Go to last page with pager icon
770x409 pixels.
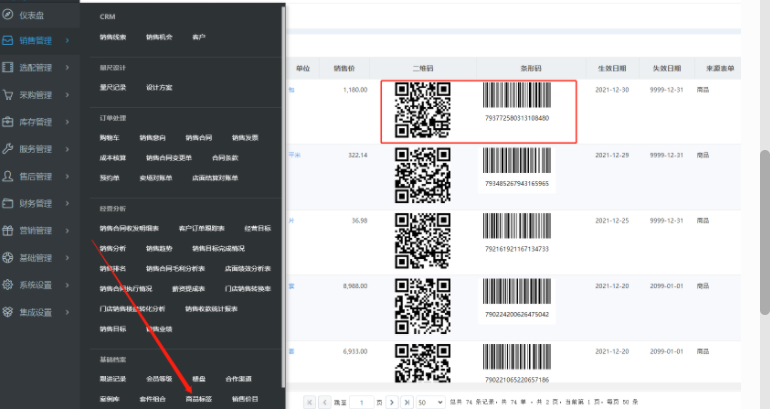[407, 402]
